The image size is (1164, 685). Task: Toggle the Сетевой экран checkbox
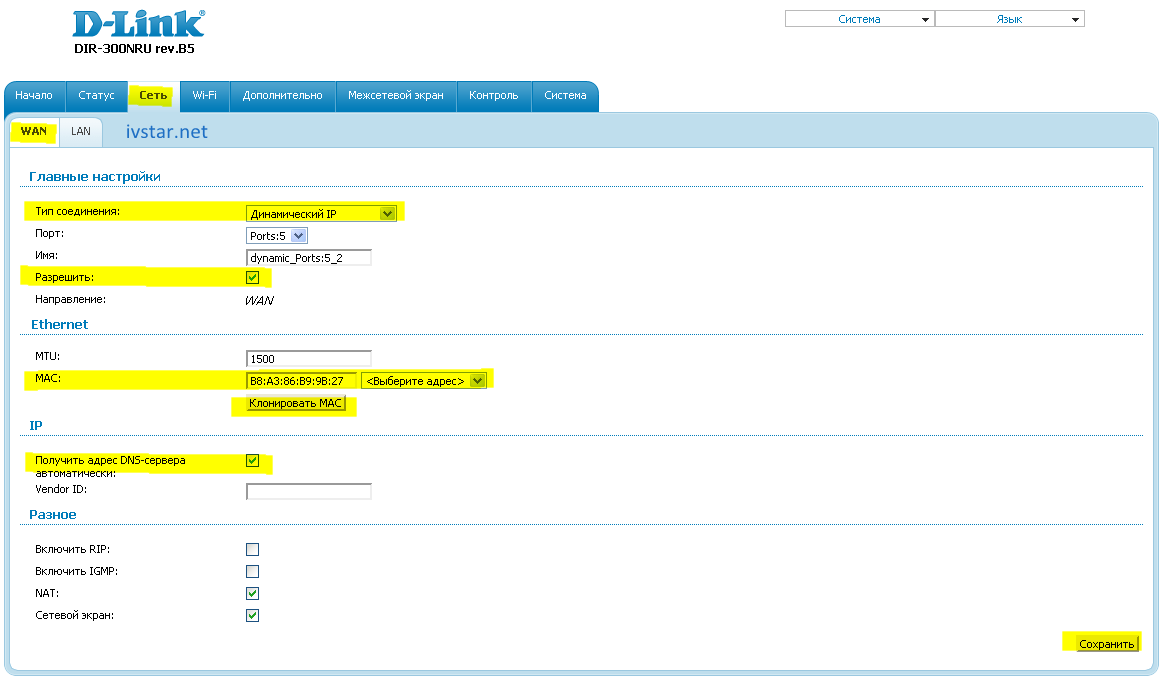coord(253,616)
